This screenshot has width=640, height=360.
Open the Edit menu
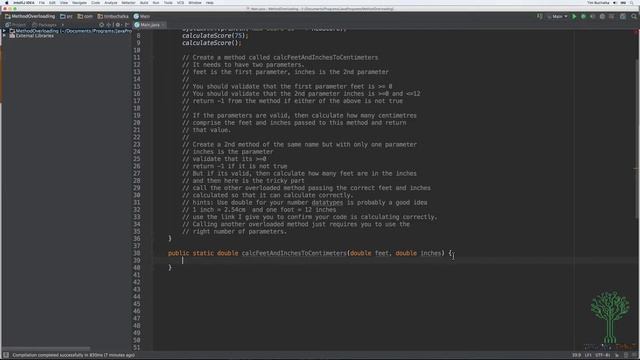[x=52, y=2]
